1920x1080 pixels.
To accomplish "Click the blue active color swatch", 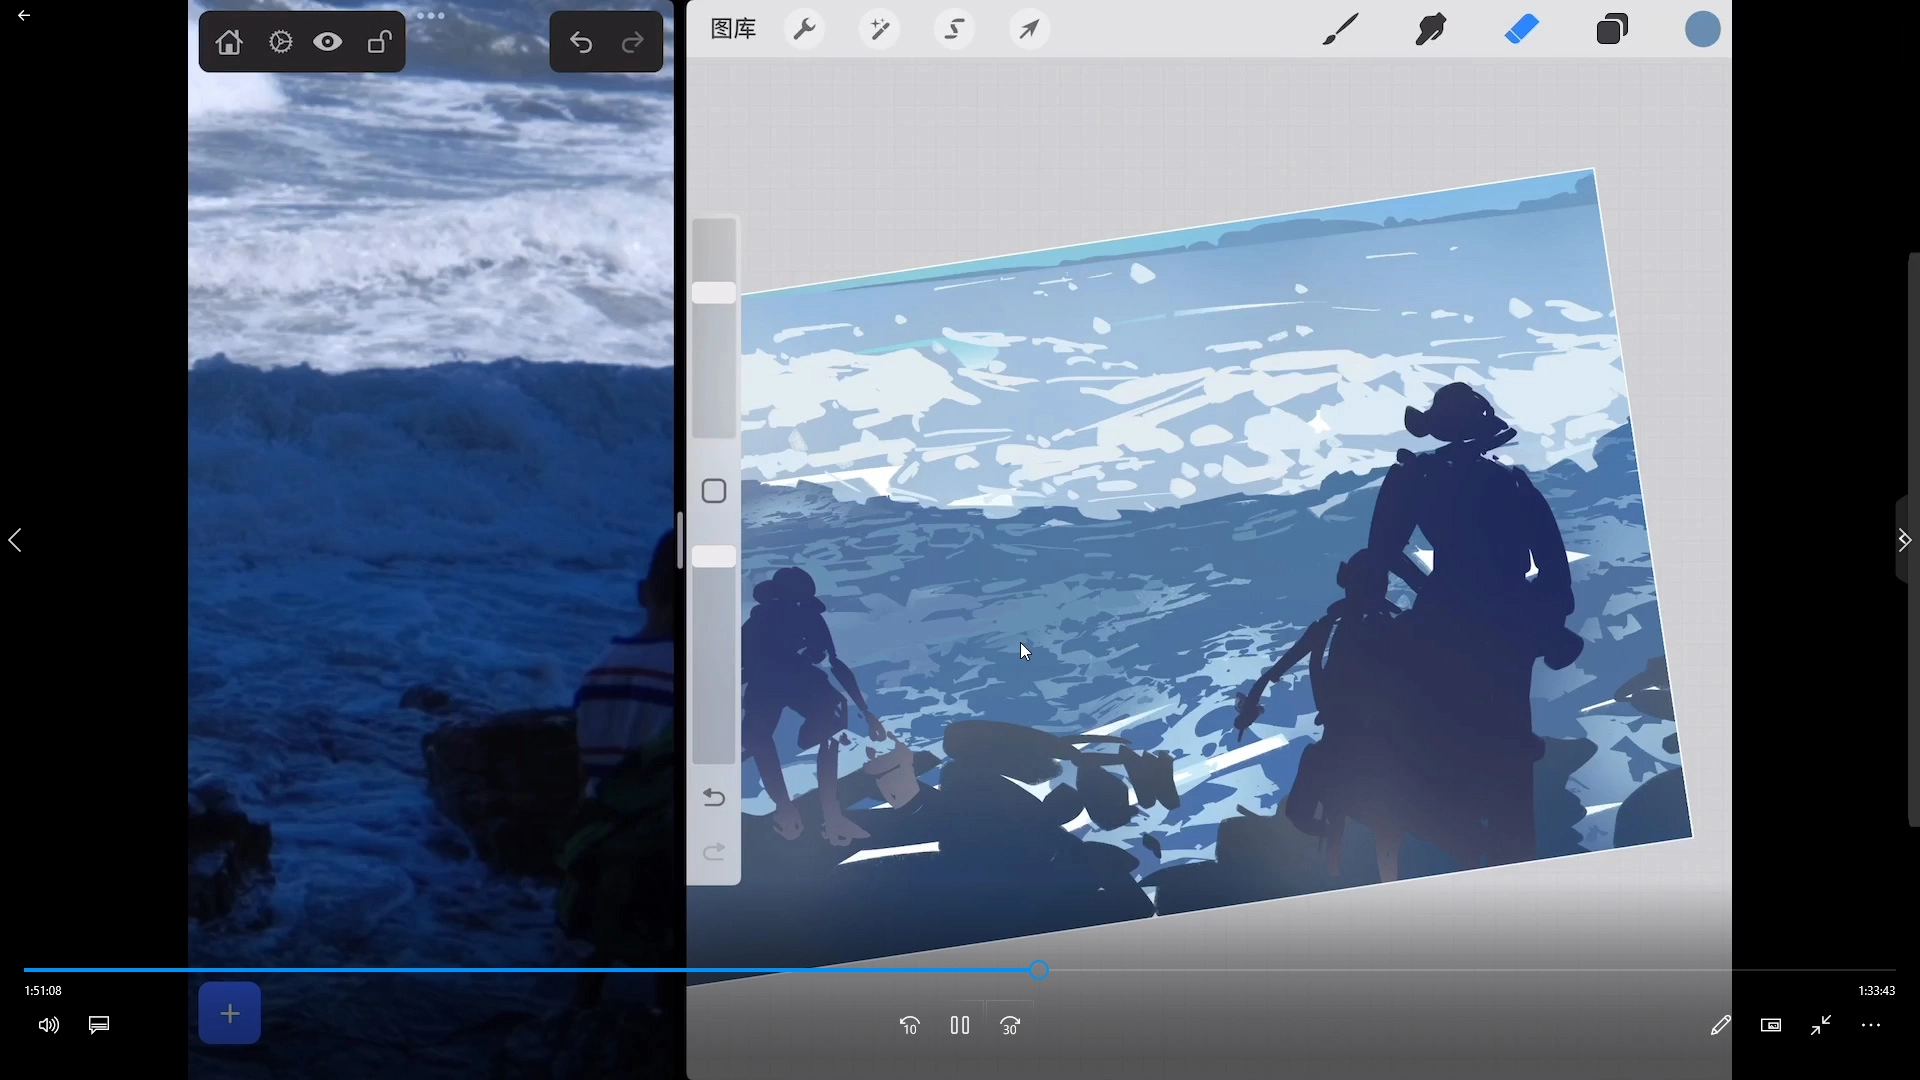I will [1702, 30].
